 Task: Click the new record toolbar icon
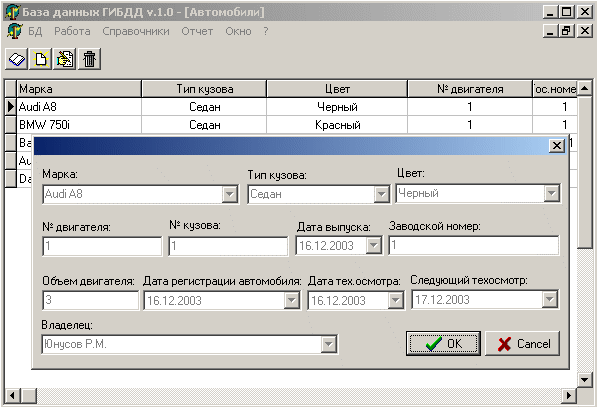pyautogui.click(x=41, y=59)
